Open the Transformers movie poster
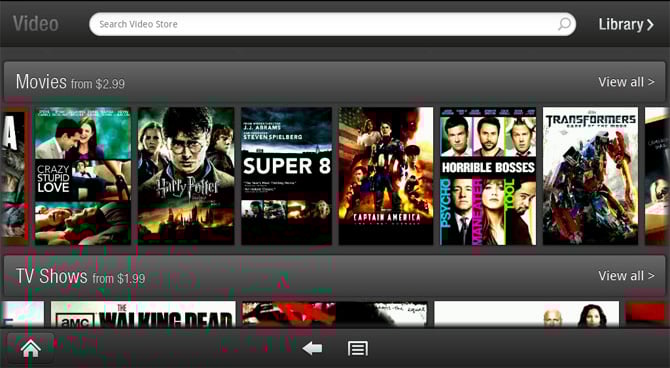 (x=591, y=176)
